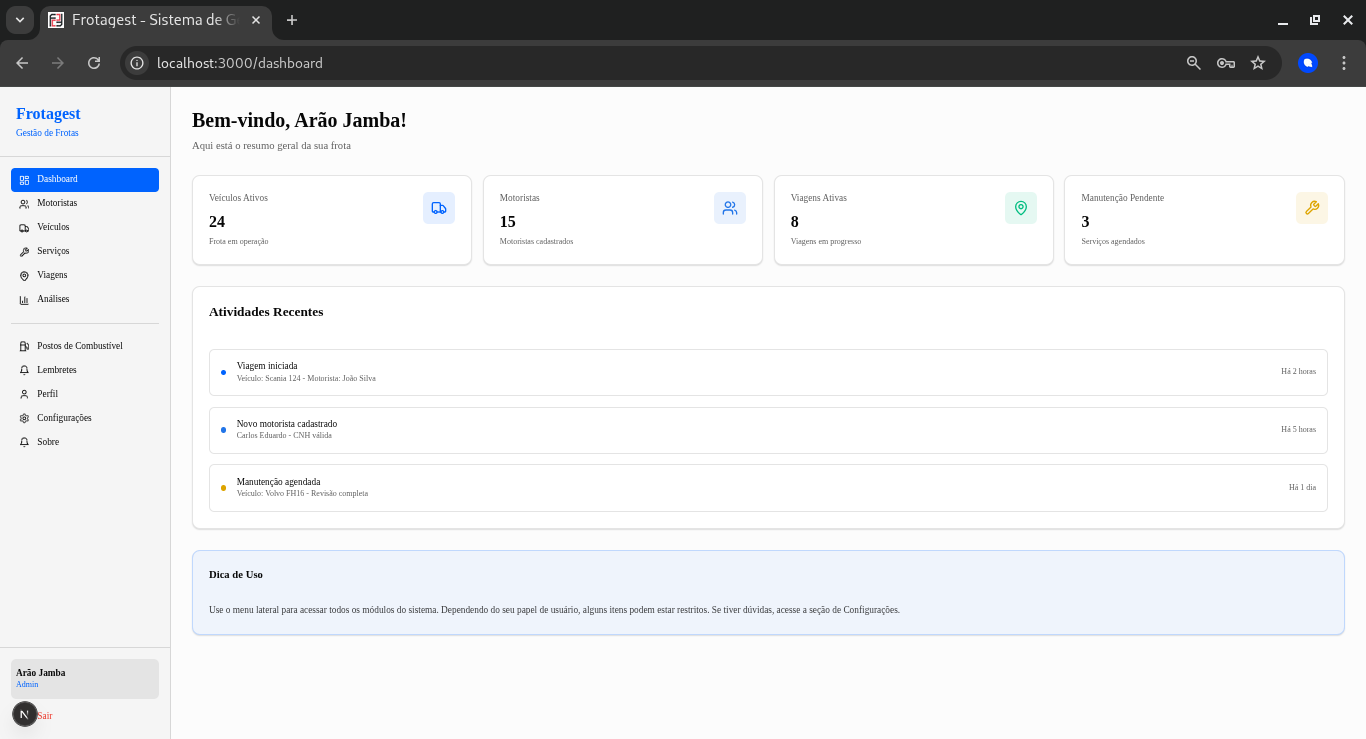Click the browser back arrow

[22, 63]
